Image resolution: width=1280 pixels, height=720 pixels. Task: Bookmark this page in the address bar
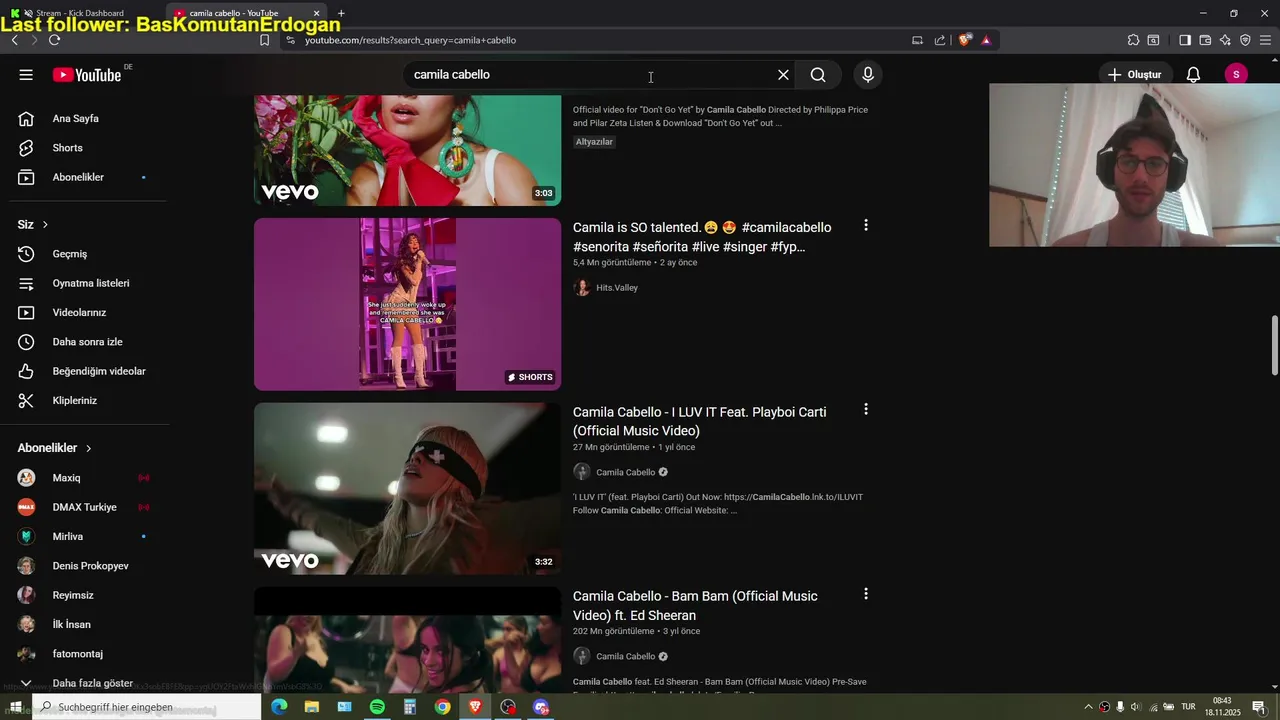click(x=264, y=40)
